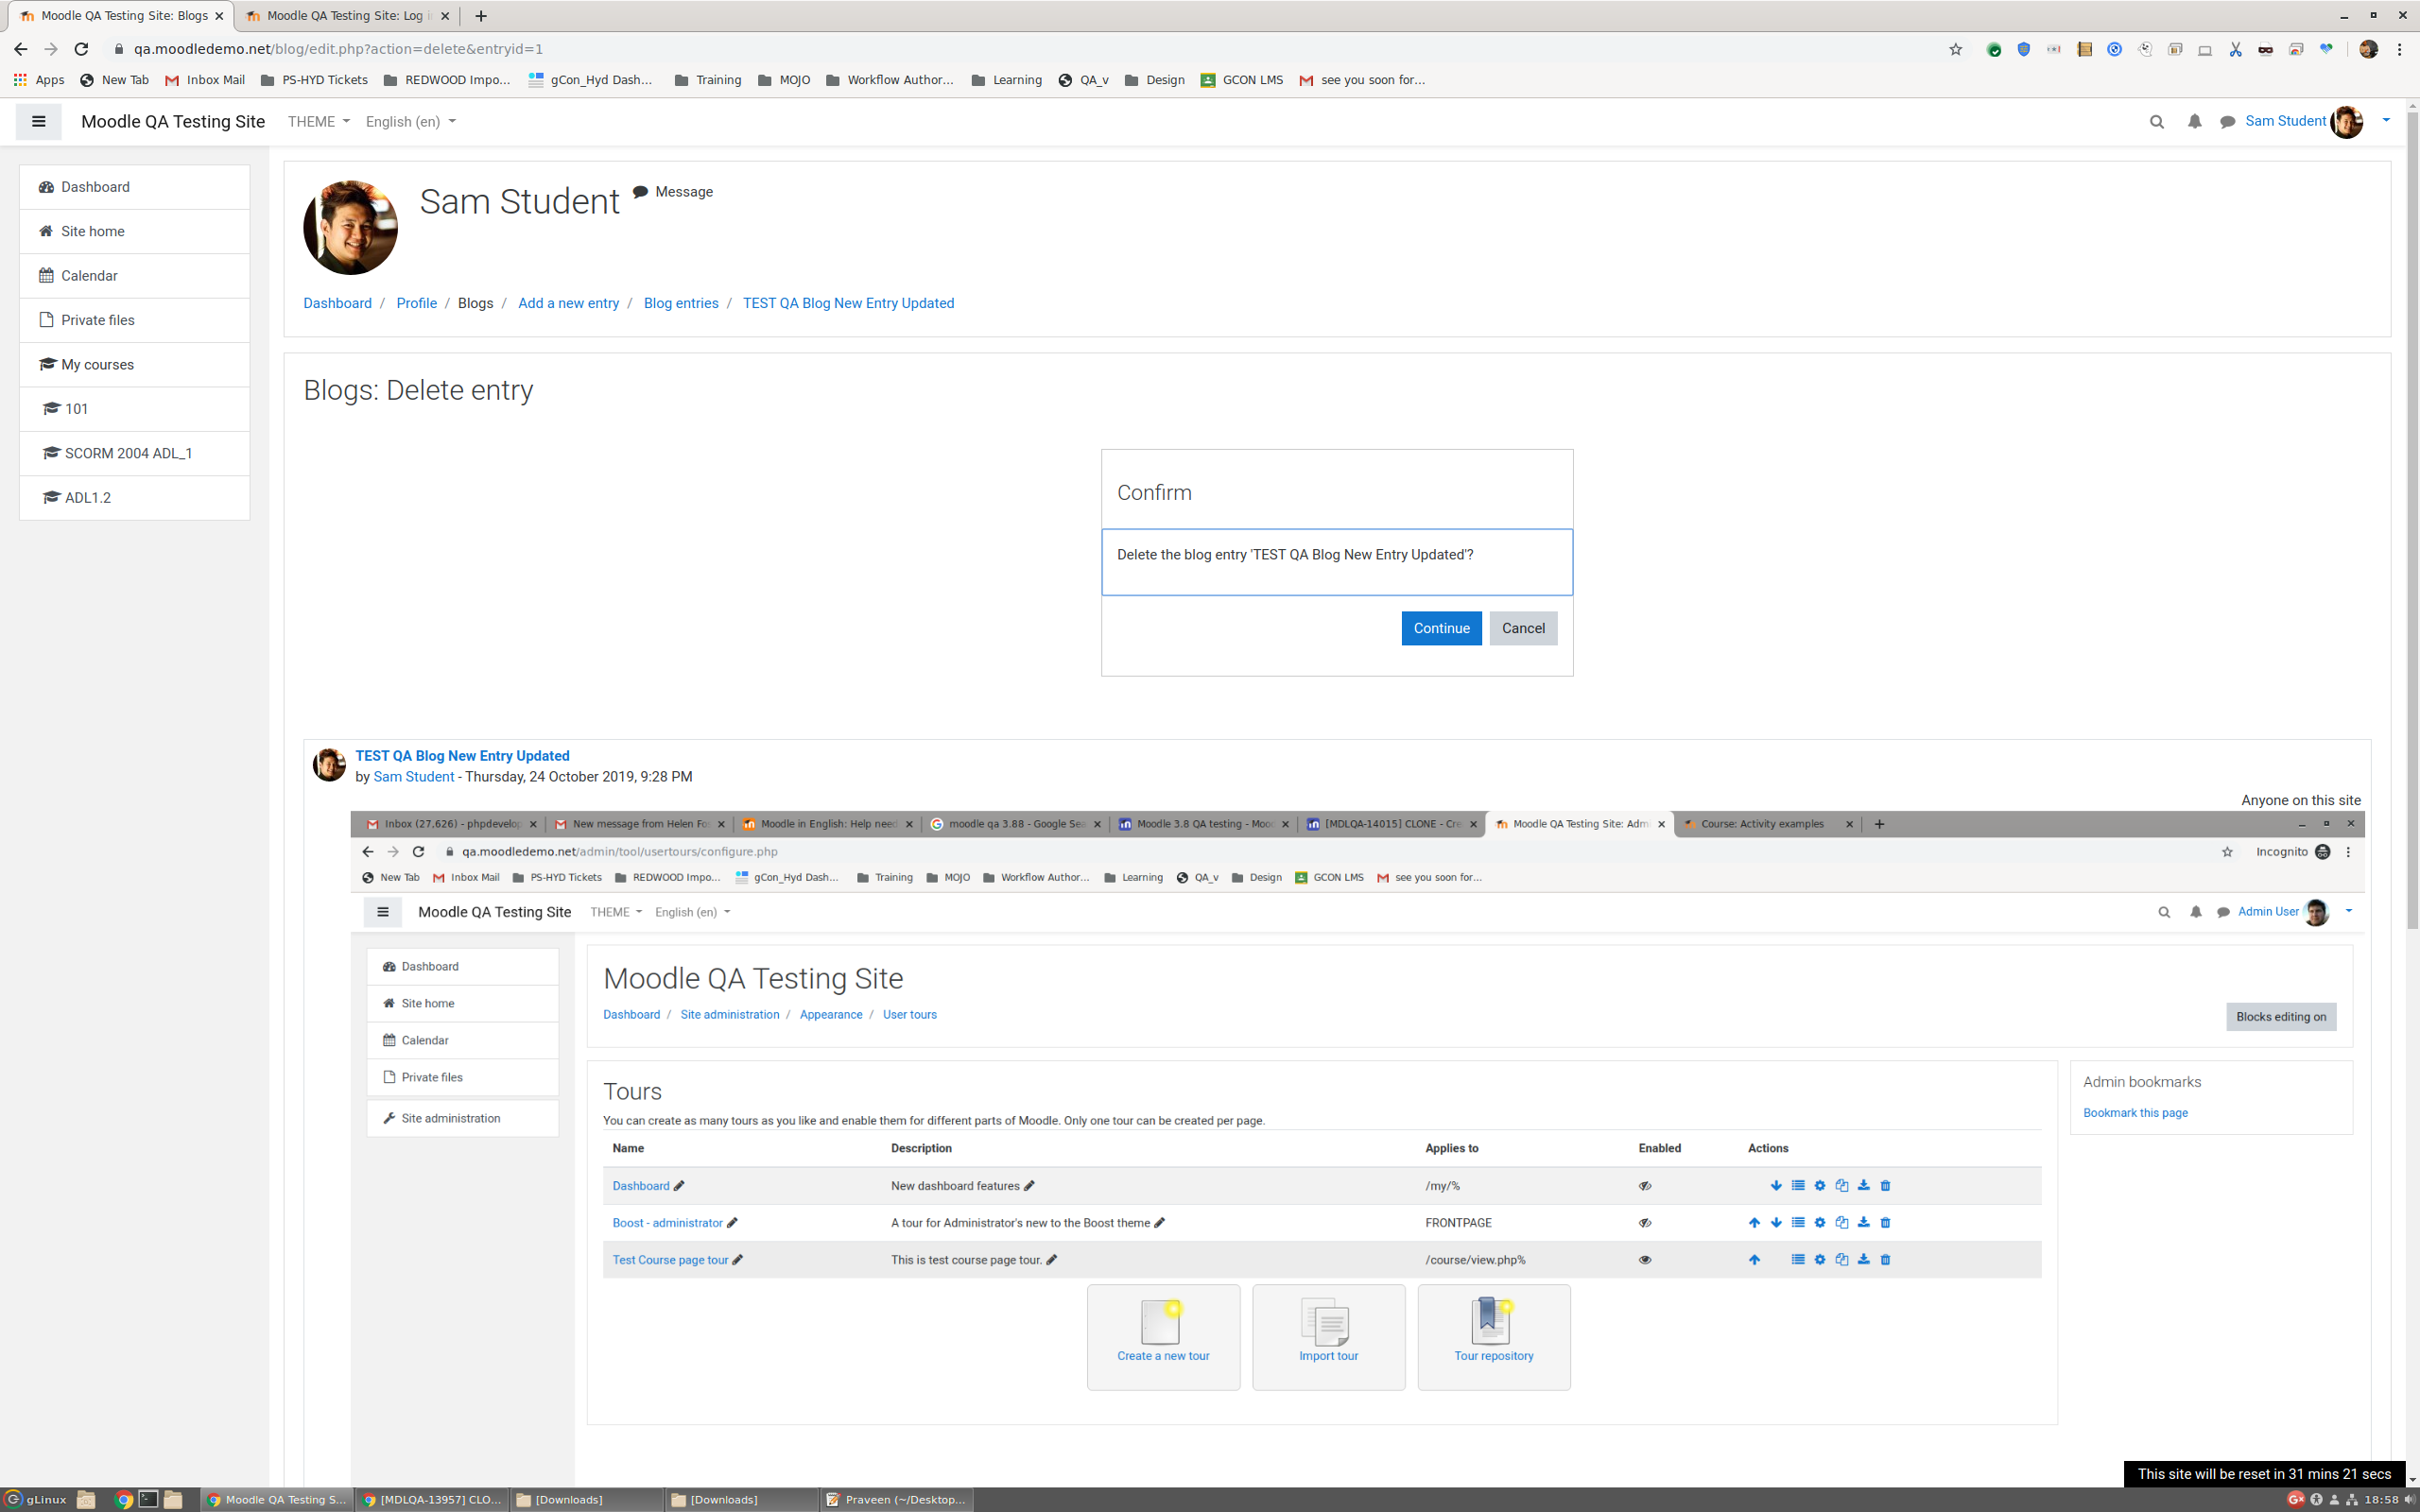Open the Learning bookmark folder
Screen dimensions: 2420x1512
(x=1007, y=80)
